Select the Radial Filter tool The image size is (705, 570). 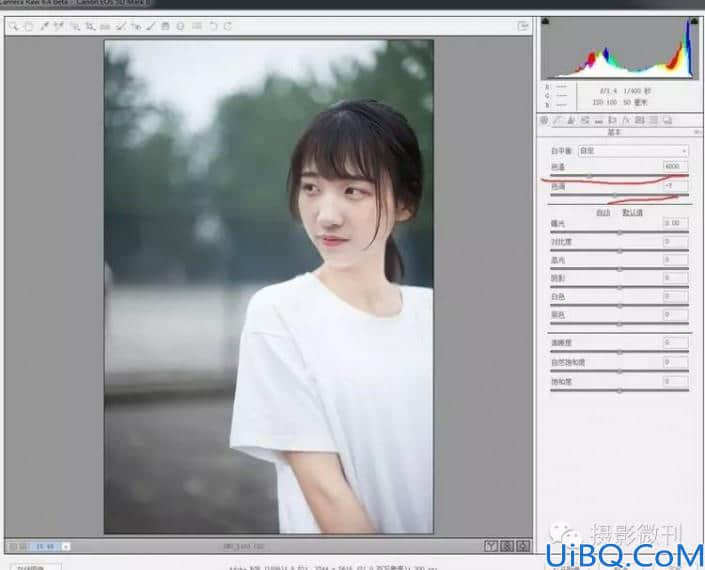pos(180,27)
